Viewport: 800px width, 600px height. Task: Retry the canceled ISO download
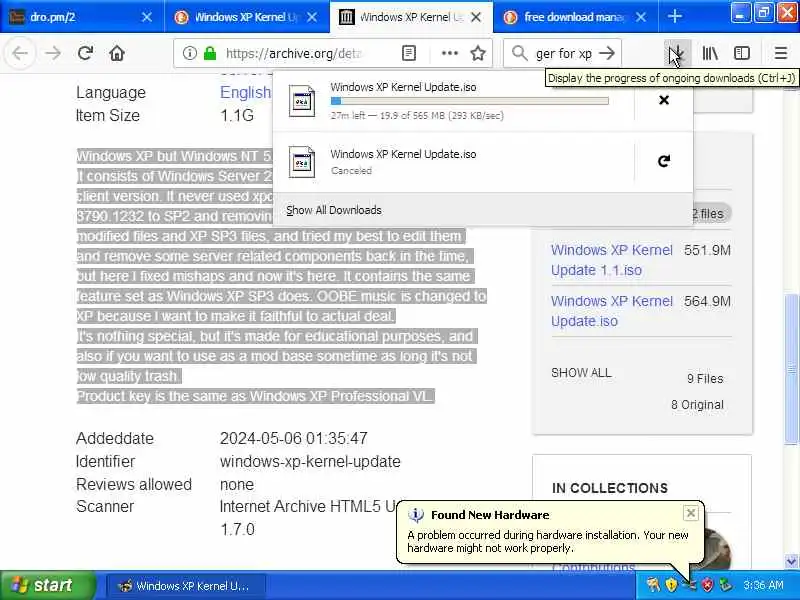664,162
